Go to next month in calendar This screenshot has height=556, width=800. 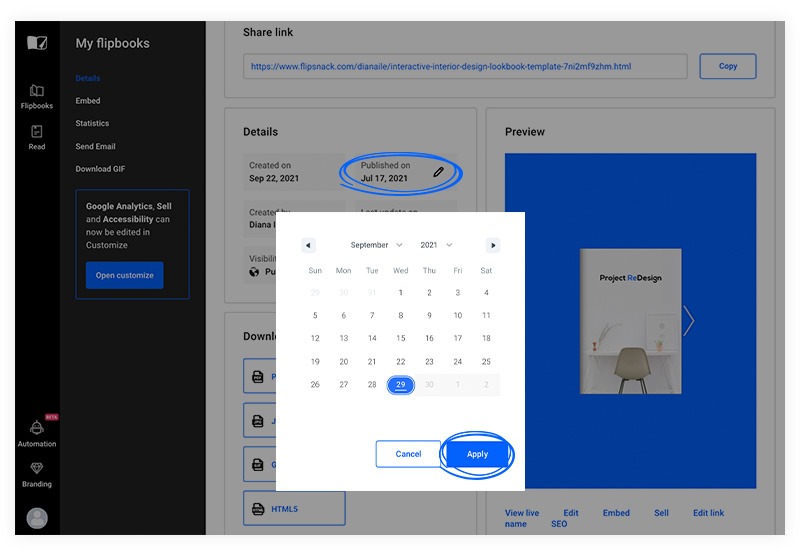tap(492, 245)
